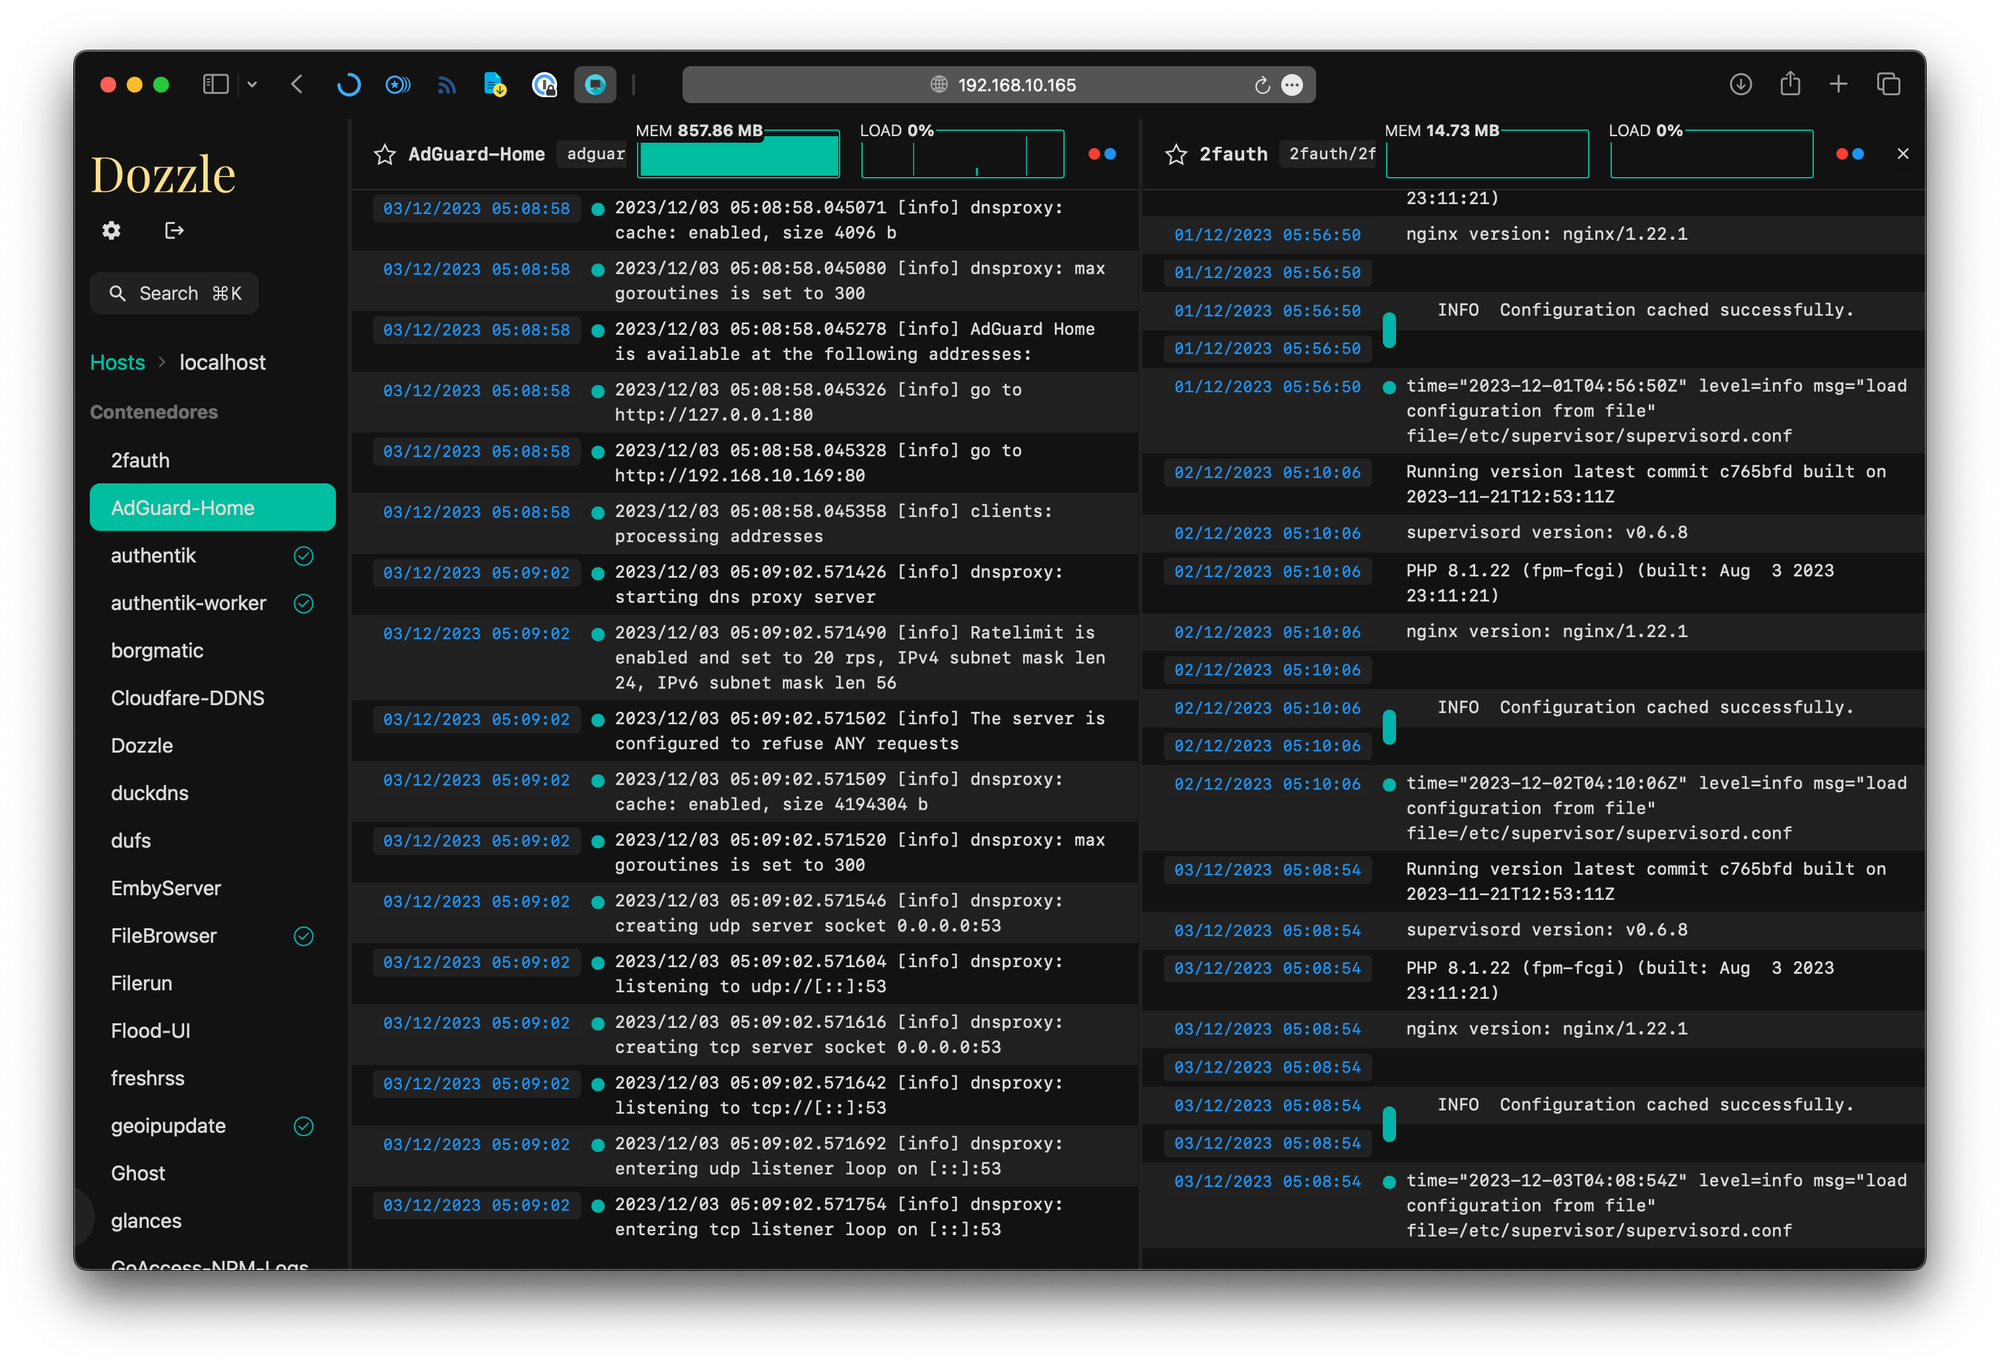Click health check icon beside authentik-worker

click(304, 603)
